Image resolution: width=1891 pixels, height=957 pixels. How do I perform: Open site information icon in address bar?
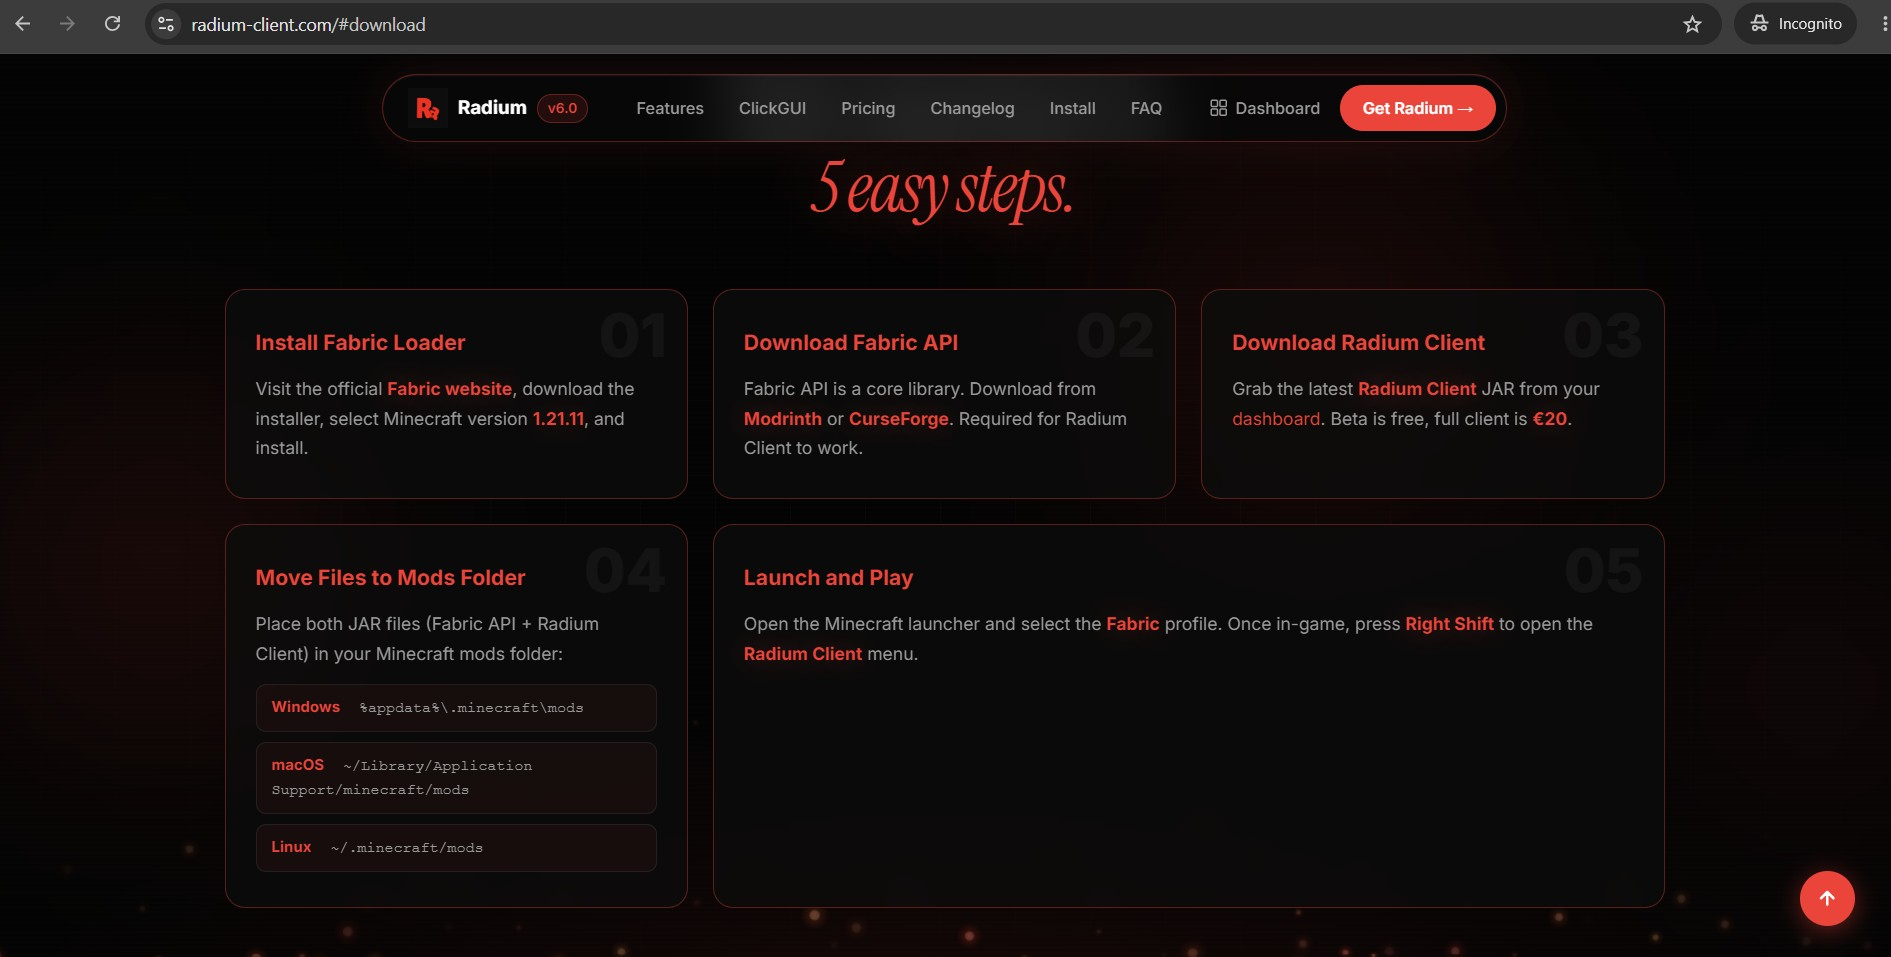(x=167, y=24)
